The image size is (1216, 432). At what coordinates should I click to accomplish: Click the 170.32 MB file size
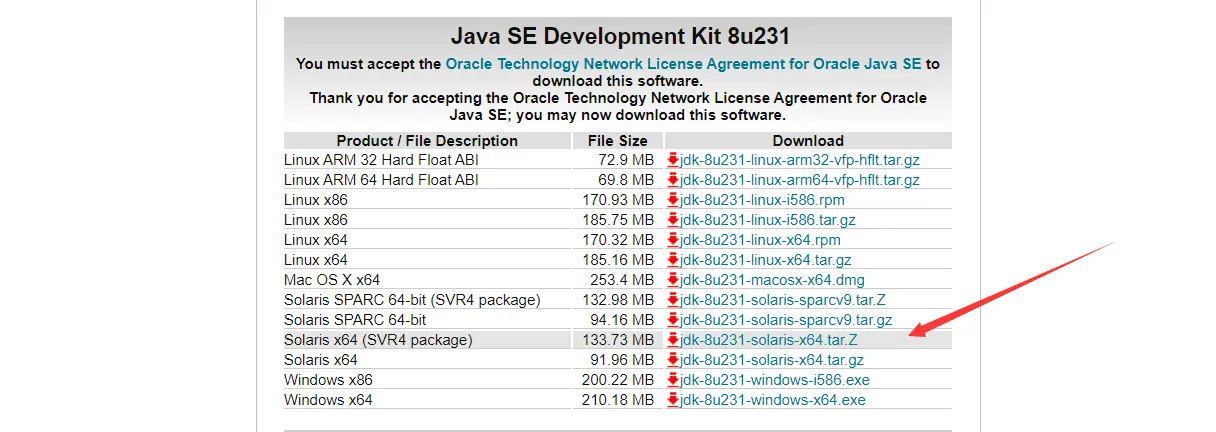(618, 240)
